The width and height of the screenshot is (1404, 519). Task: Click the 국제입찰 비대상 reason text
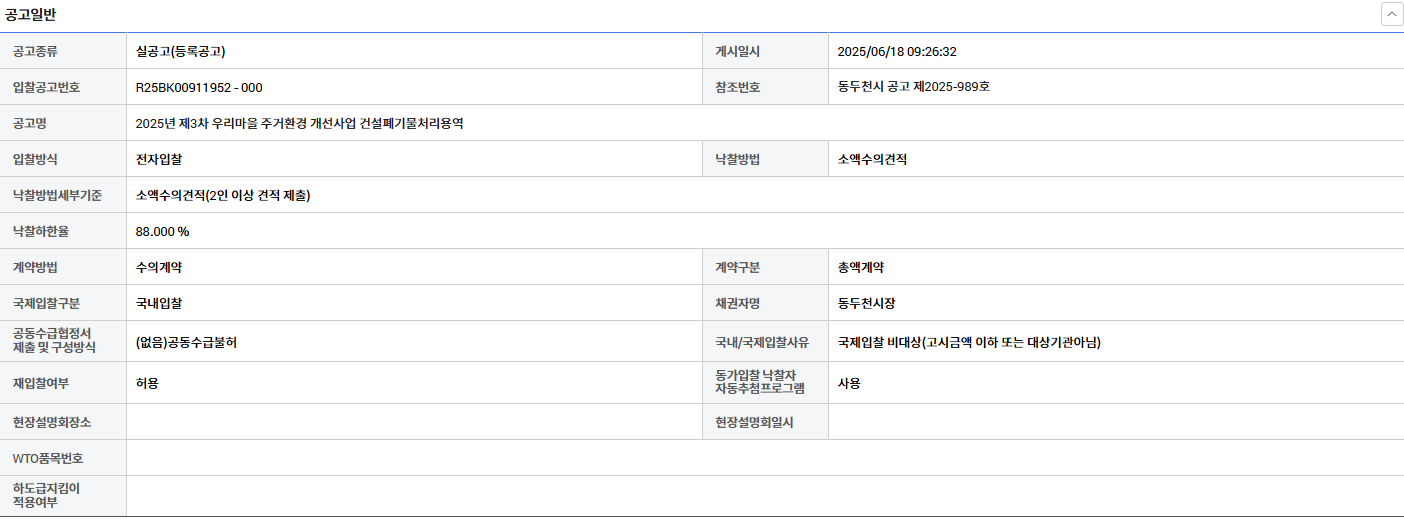click(969, 342)
